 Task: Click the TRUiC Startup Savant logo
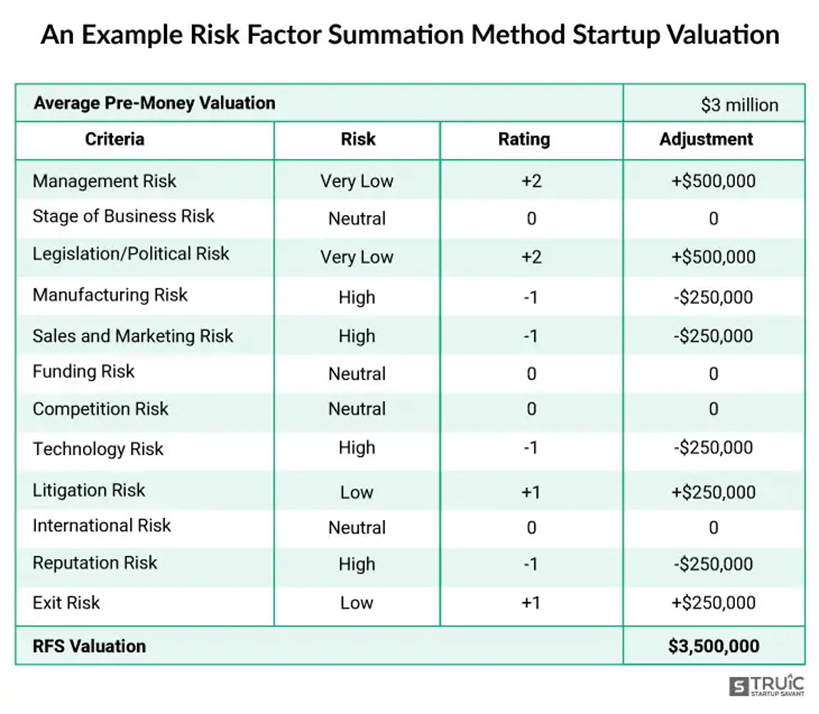point(767,686)
